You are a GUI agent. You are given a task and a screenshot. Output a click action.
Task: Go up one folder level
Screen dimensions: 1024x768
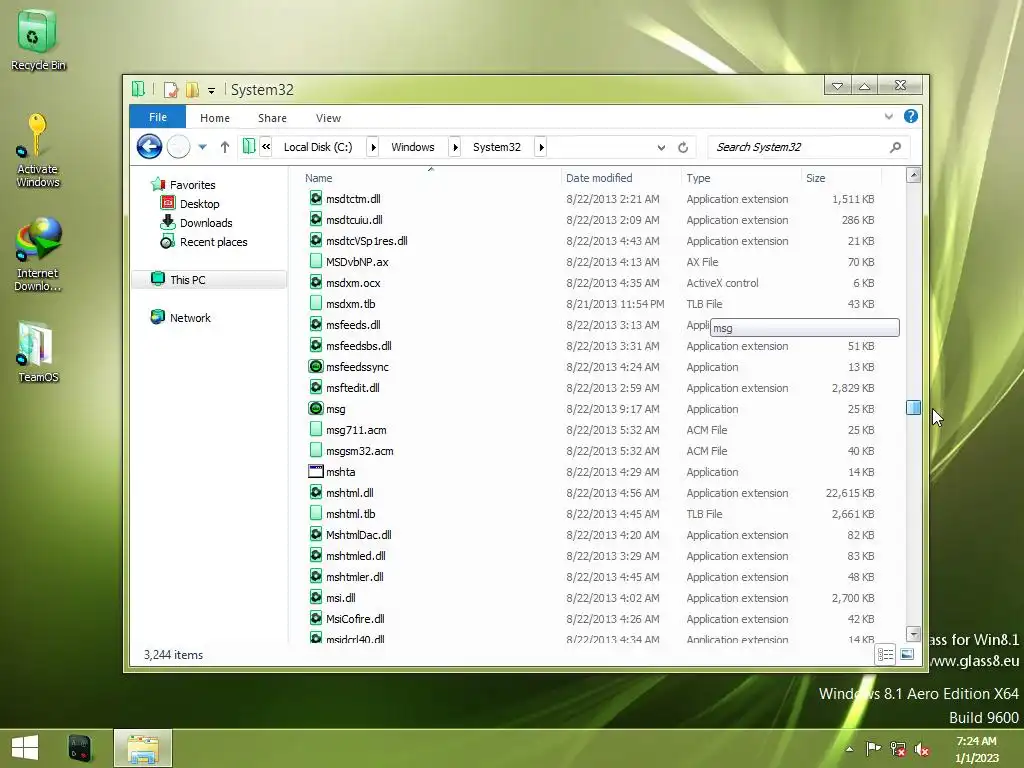[225, 147]
